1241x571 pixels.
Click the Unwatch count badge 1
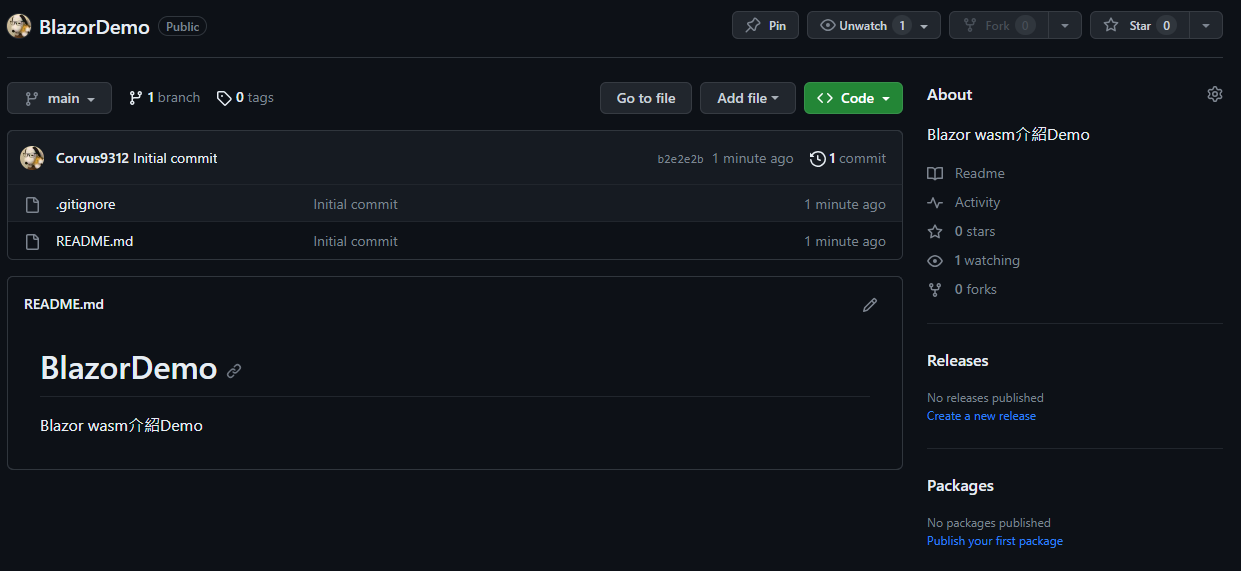(x=902, y=26)
